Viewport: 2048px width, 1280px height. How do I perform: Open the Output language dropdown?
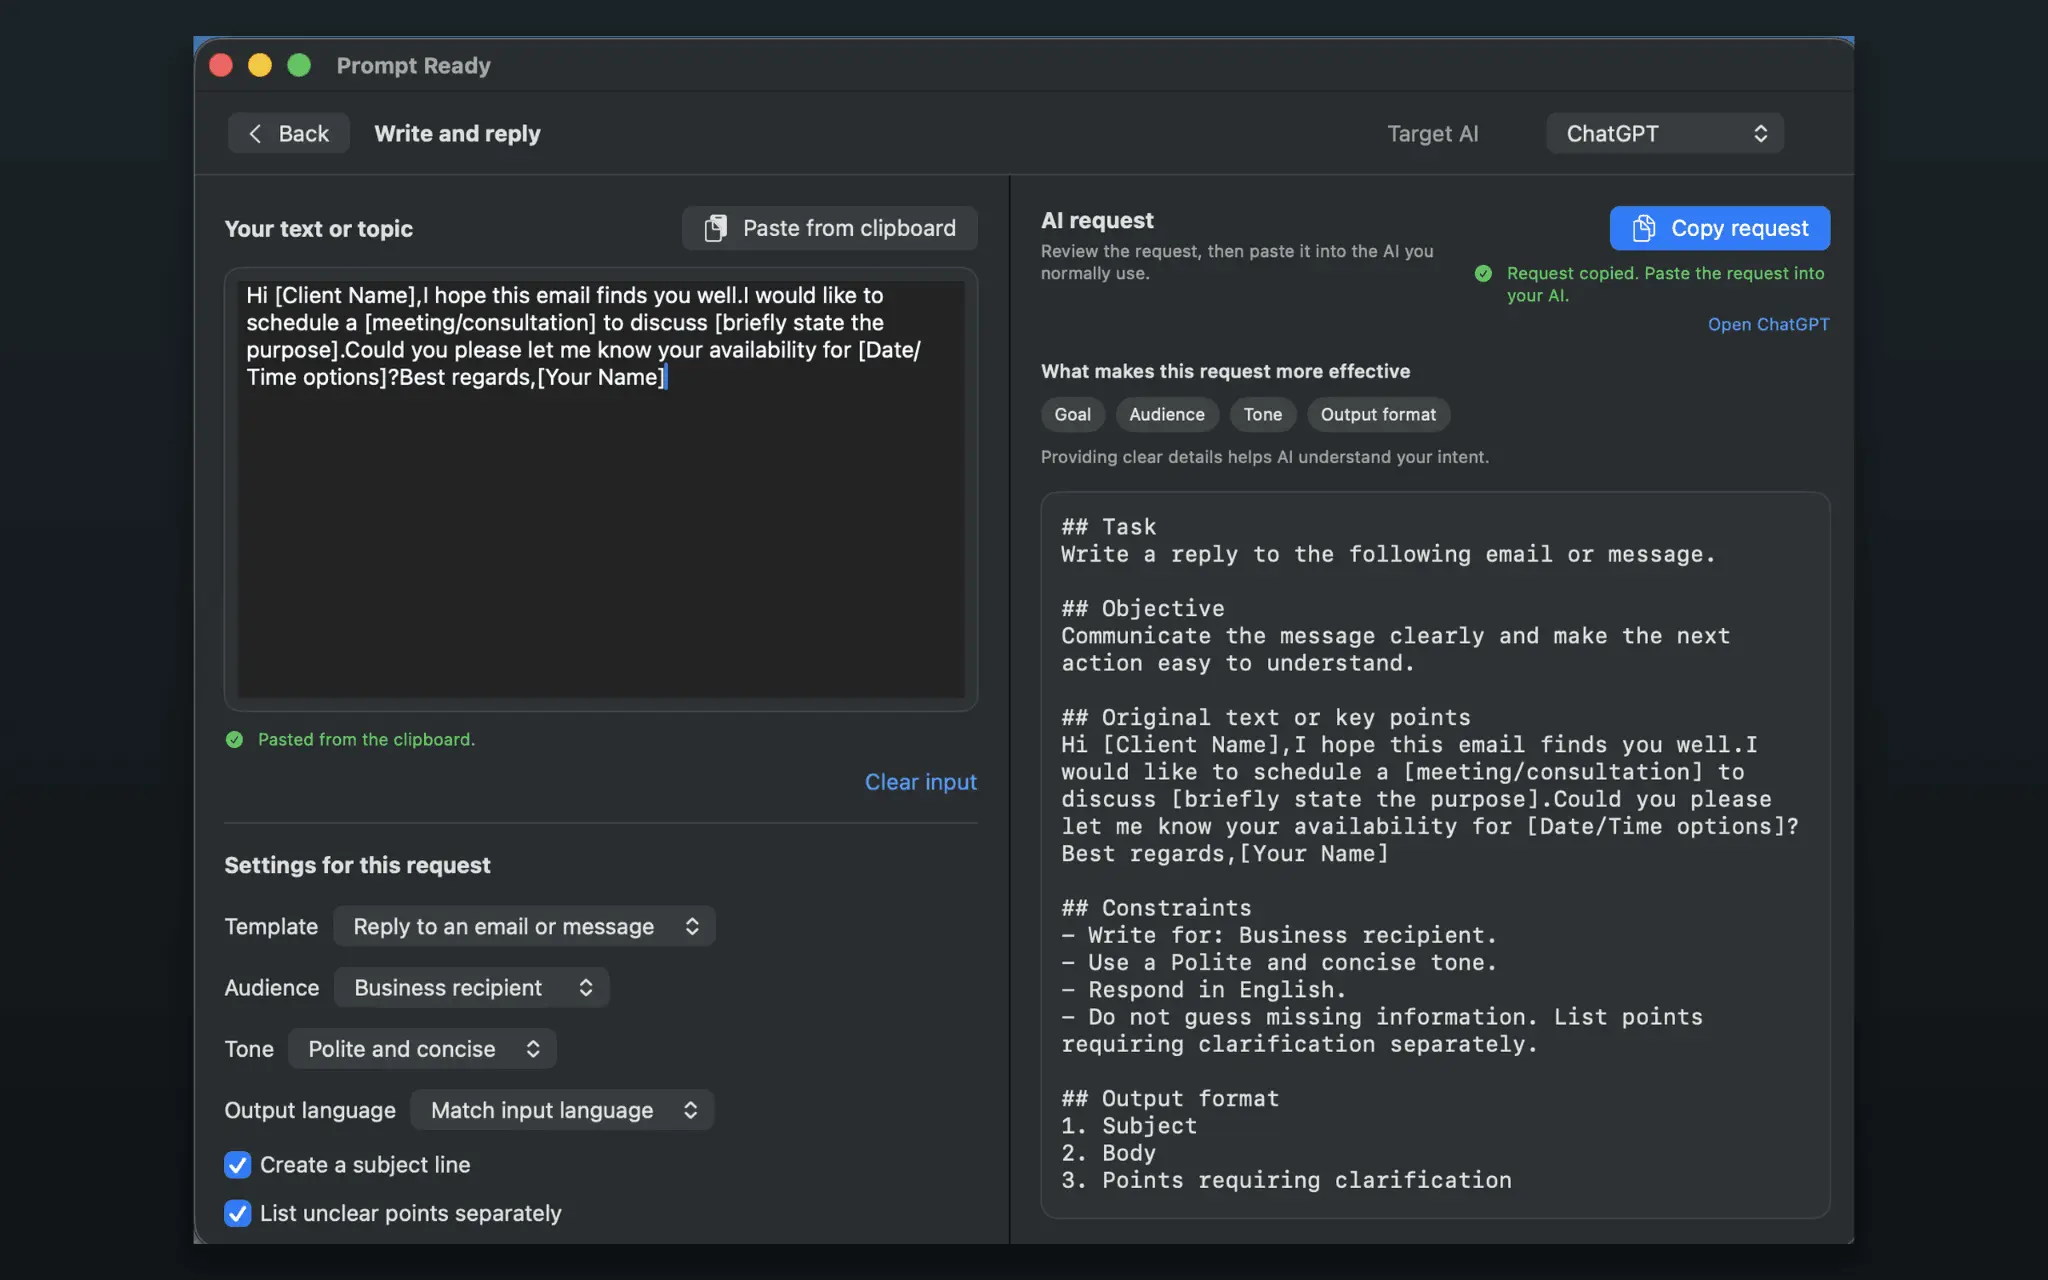pyautogui.click(x=562, y=1110)
